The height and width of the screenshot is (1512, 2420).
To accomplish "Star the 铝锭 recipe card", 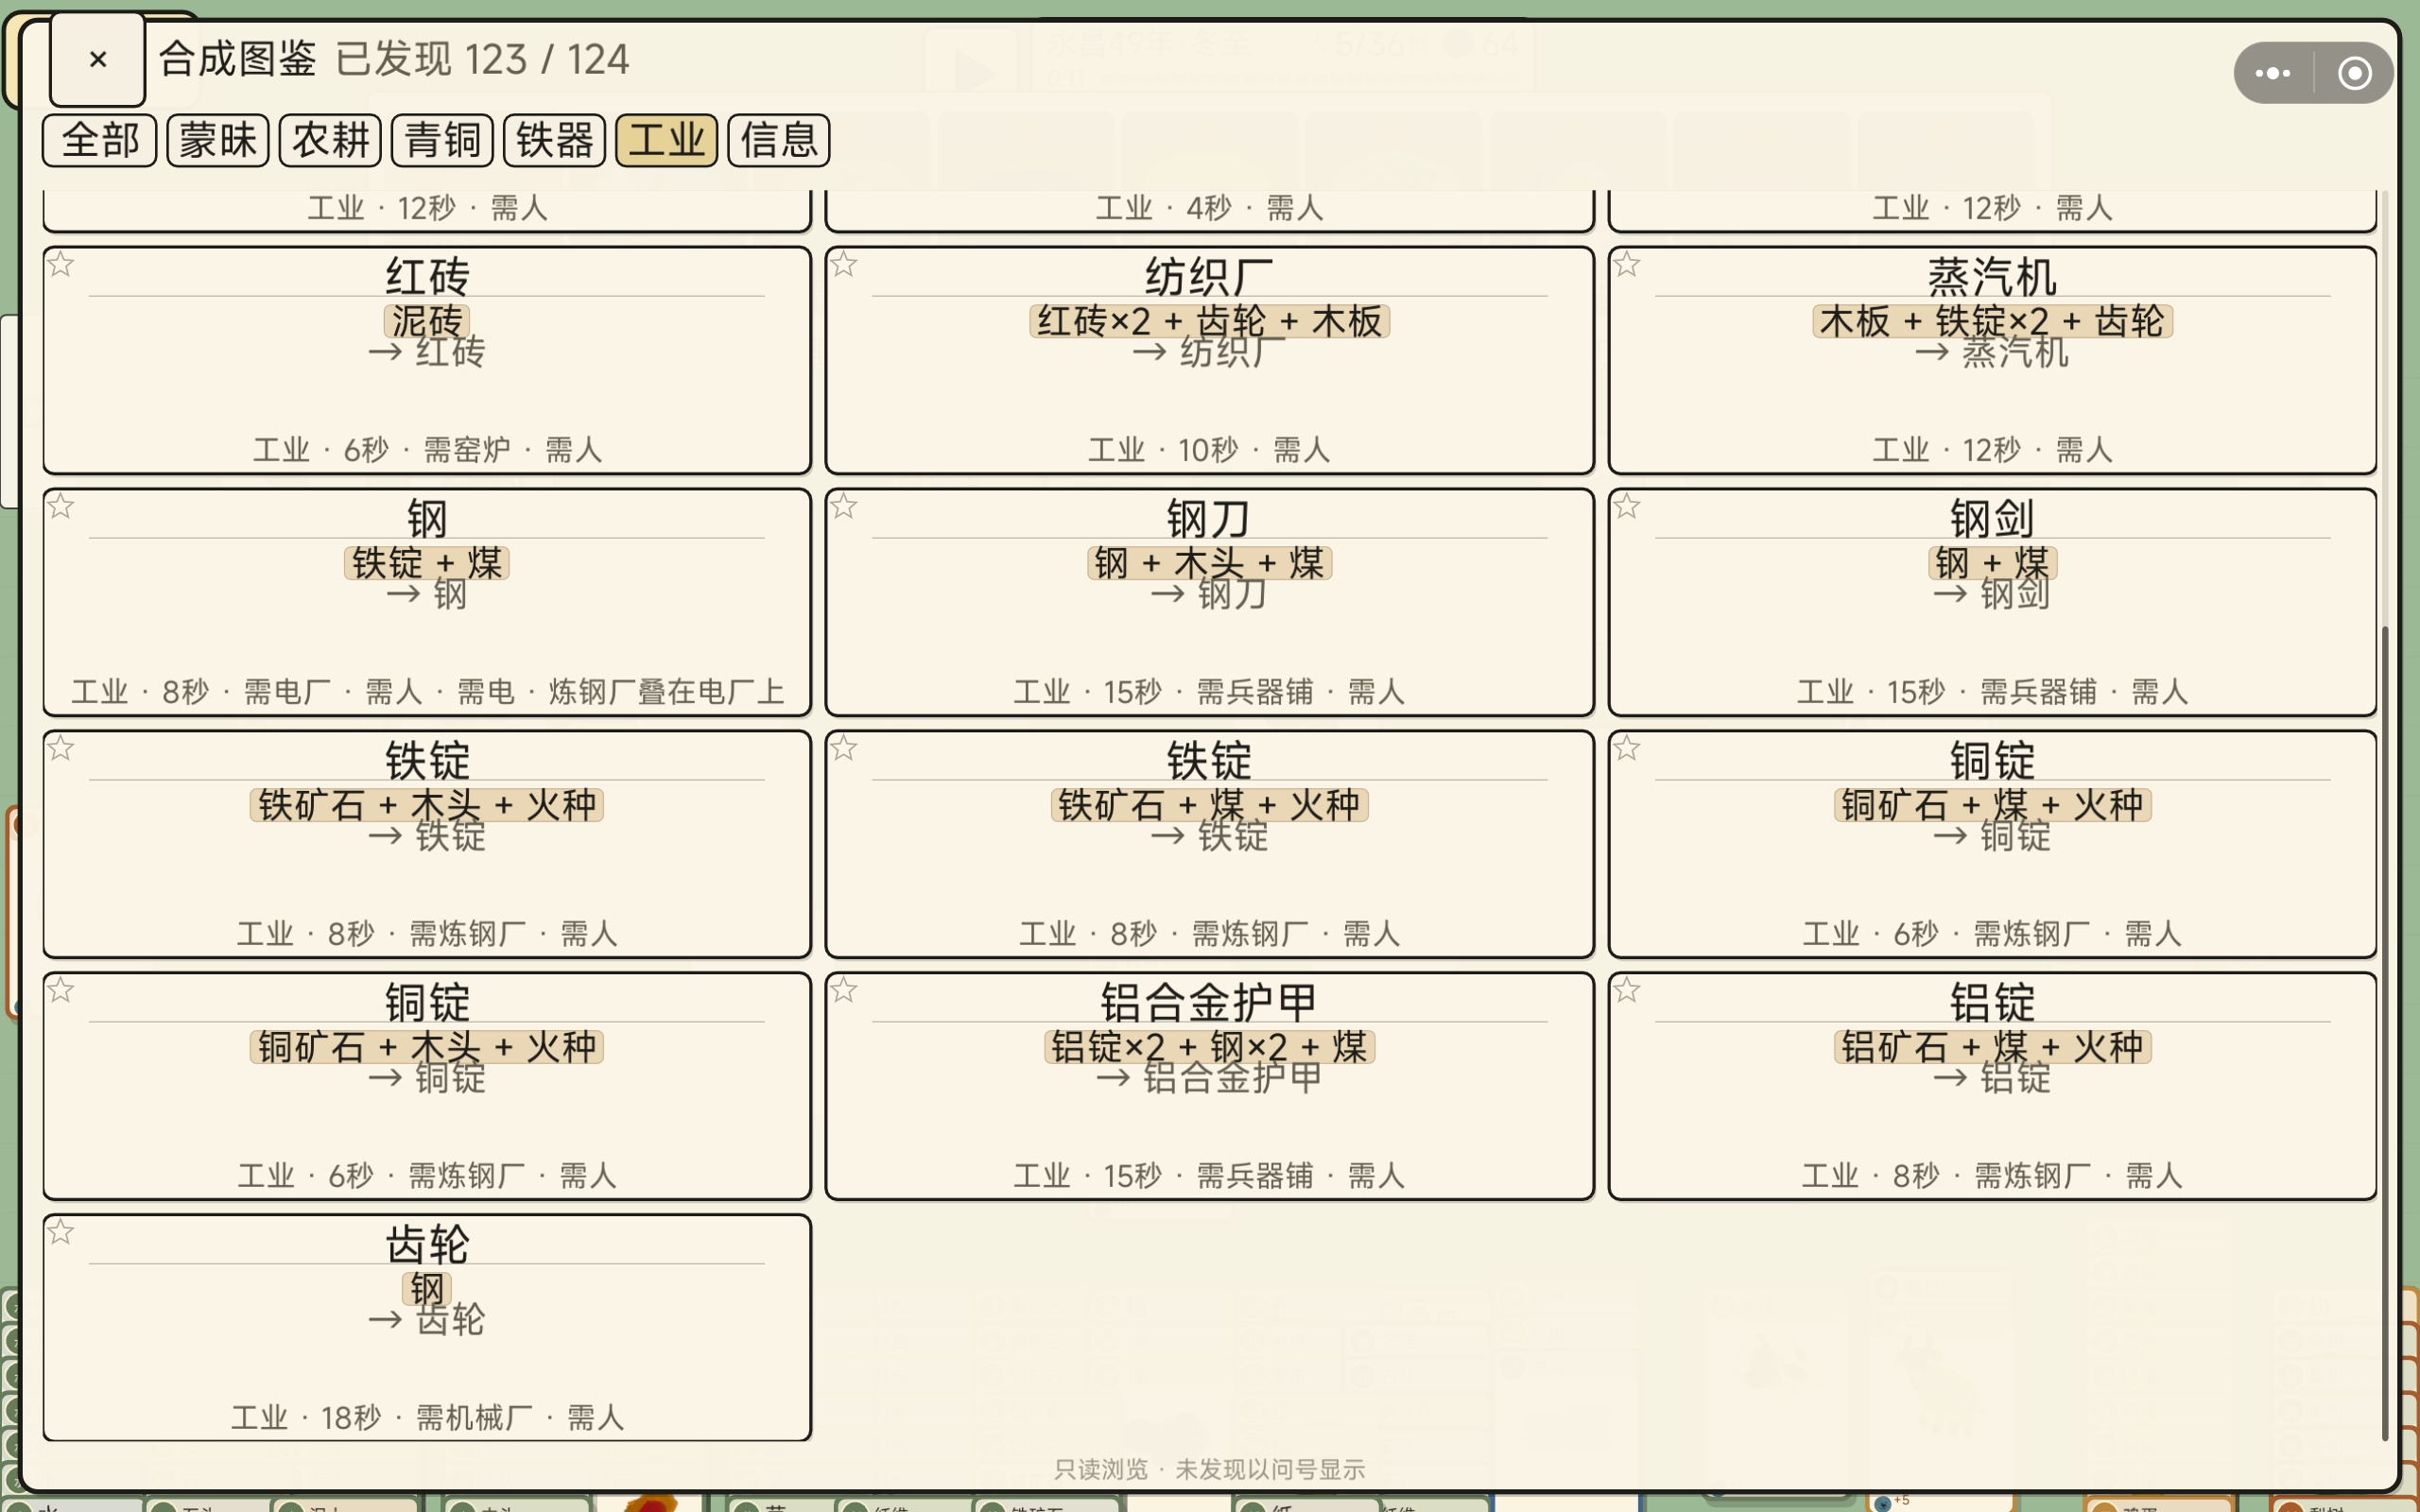I will (x=1627, y=990).
